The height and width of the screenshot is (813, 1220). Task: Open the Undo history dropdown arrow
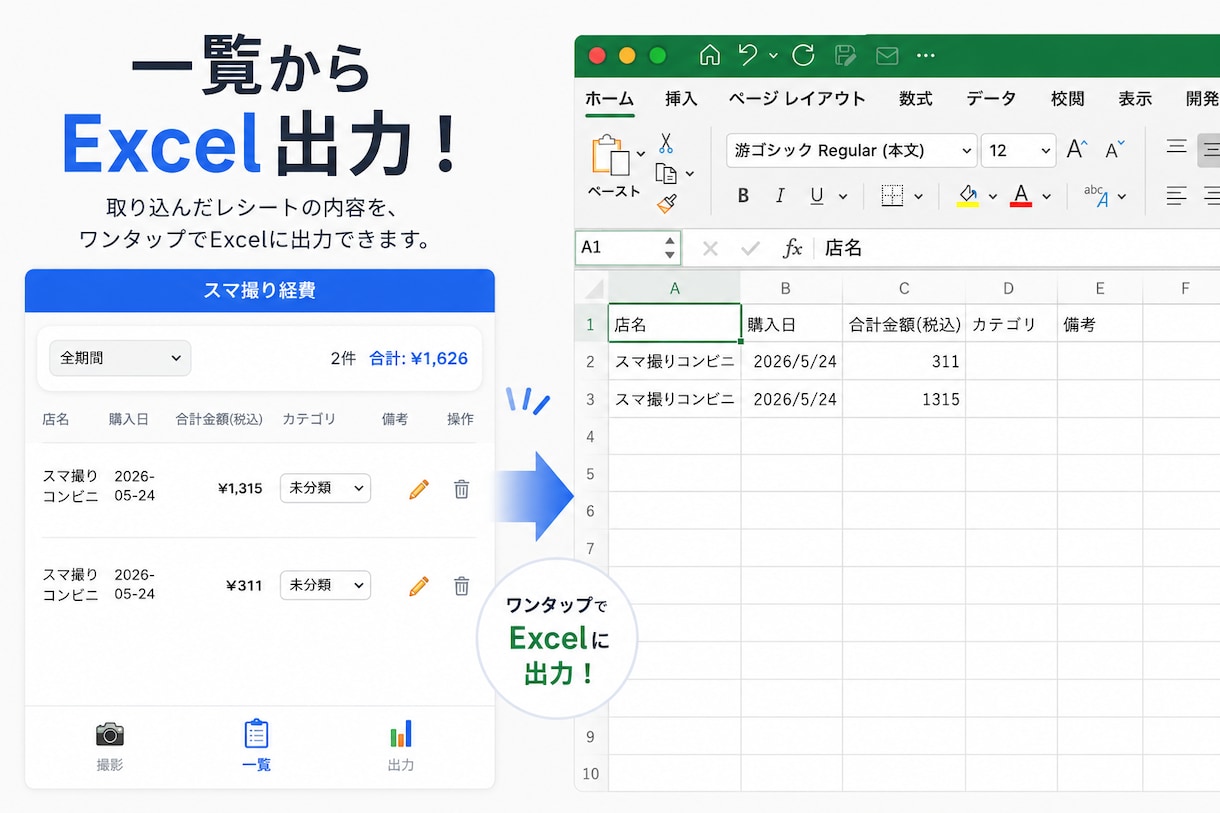[774, 57]
